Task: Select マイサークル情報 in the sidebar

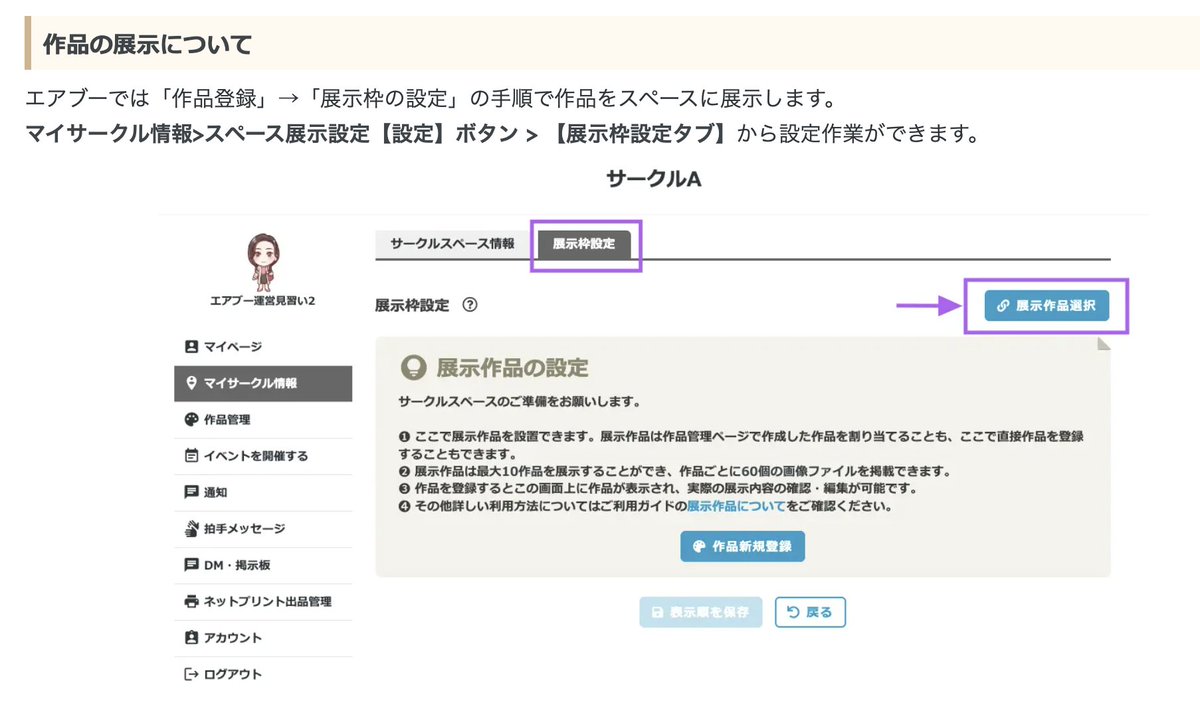Action: 263,383
